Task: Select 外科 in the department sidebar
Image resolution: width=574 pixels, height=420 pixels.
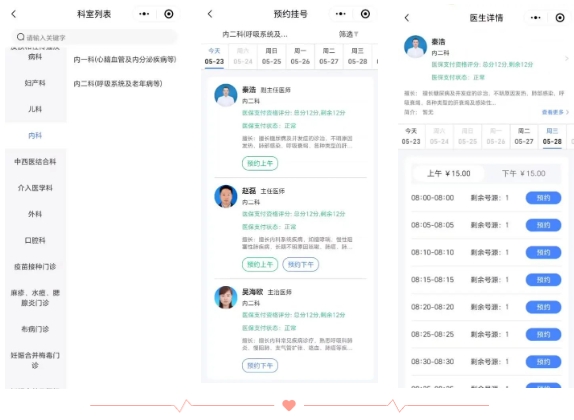Action: click(x=35, y=214)
